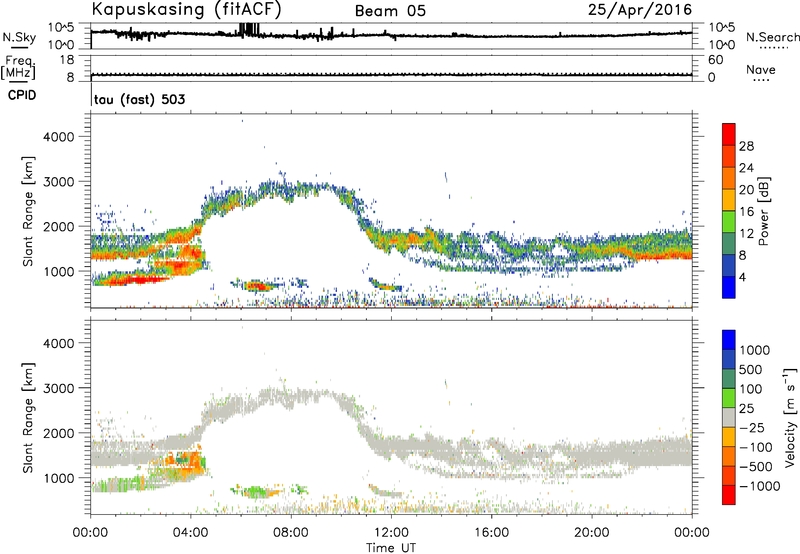Click the -1000 value on velocity color bar
Viewport: 800px width, 554px height.
click(x=759, y=486)
